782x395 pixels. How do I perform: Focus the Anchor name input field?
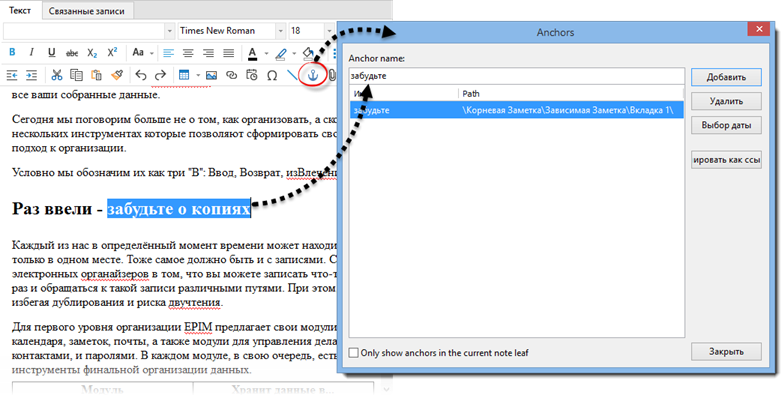click(x=517, y=76)
